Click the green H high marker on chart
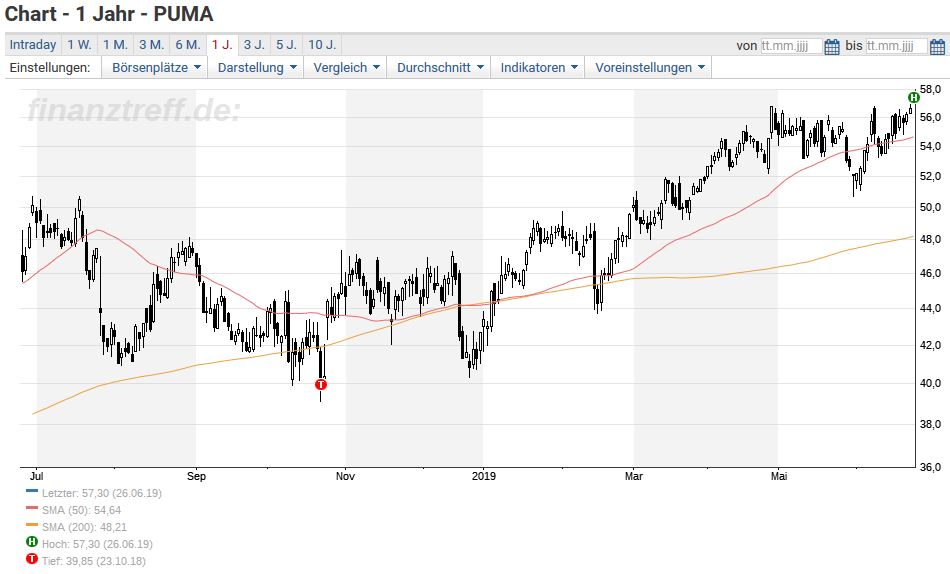The image size is (950, 574). (914, 98)
